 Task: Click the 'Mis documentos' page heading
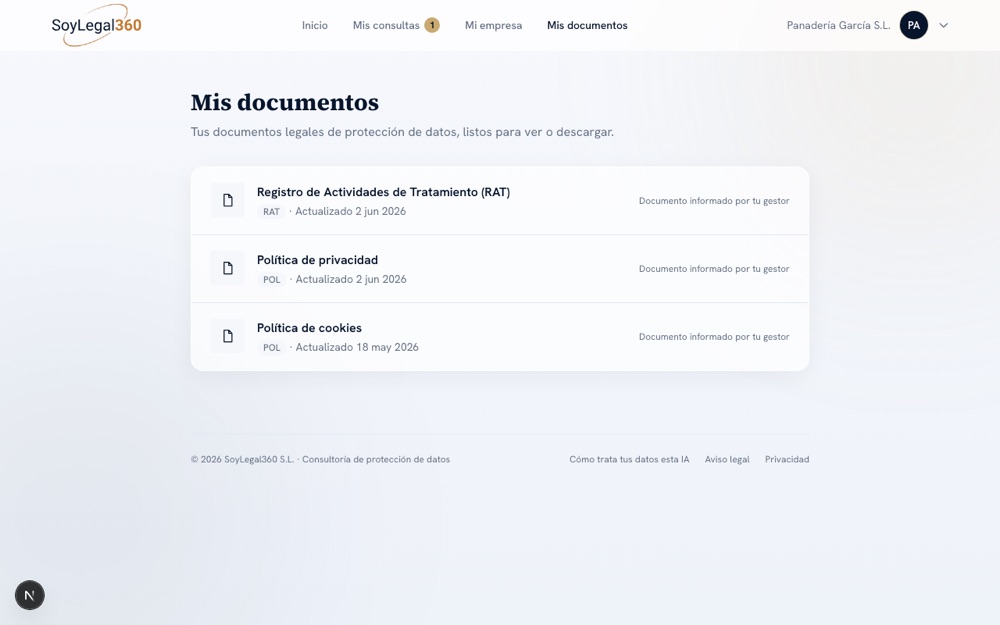point(284,102)
